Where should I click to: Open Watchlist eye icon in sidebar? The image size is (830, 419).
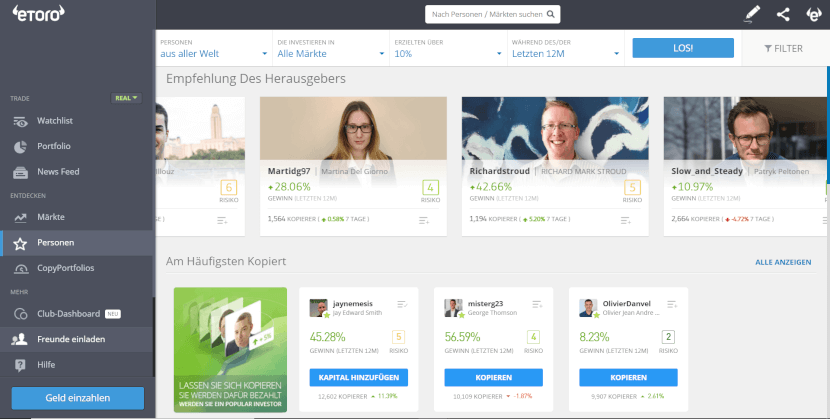click(x=20, y=122)
